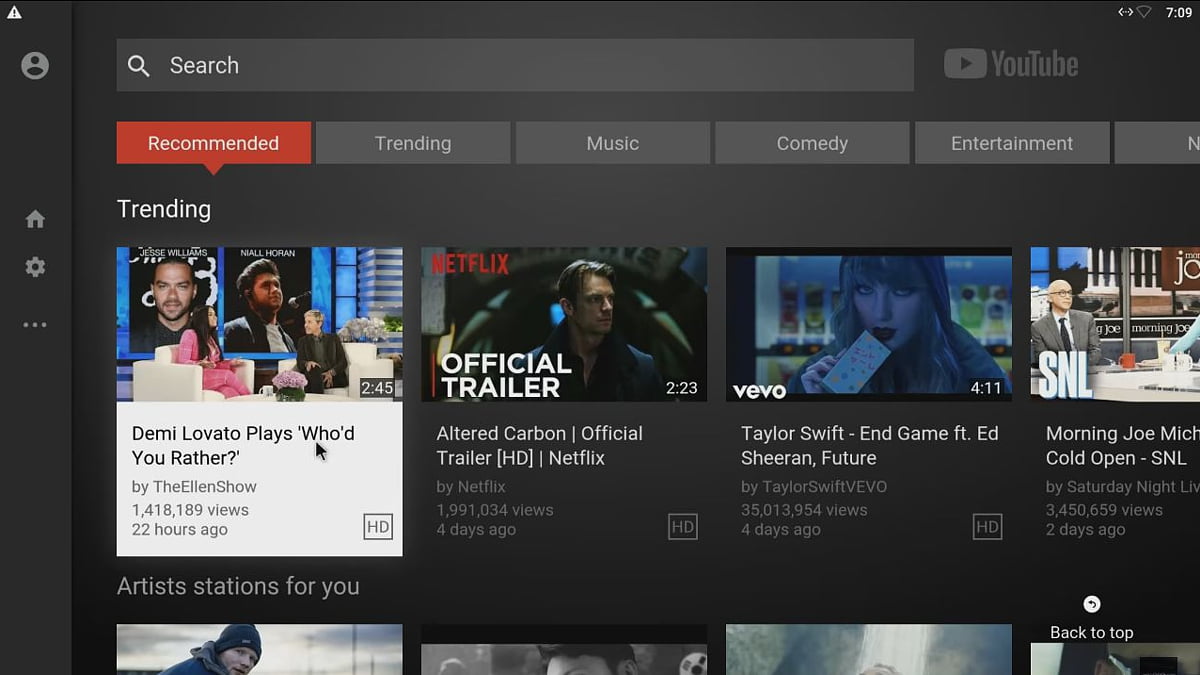Viewport: 1200px width, 675px height.
Task: Select the Recommended tab
Action: coord(213,142)
